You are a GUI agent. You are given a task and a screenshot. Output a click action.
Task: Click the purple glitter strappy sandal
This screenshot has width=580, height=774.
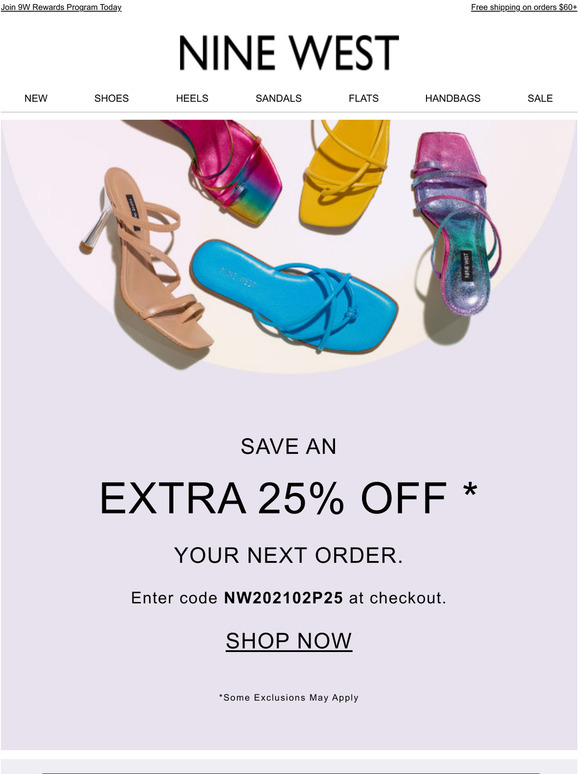(456, 222)
